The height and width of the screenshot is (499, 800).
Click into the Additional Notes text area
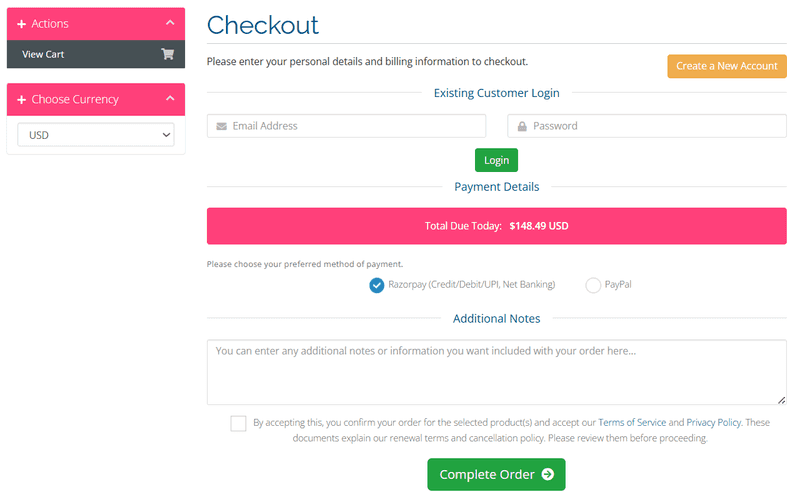coord(496,372)
